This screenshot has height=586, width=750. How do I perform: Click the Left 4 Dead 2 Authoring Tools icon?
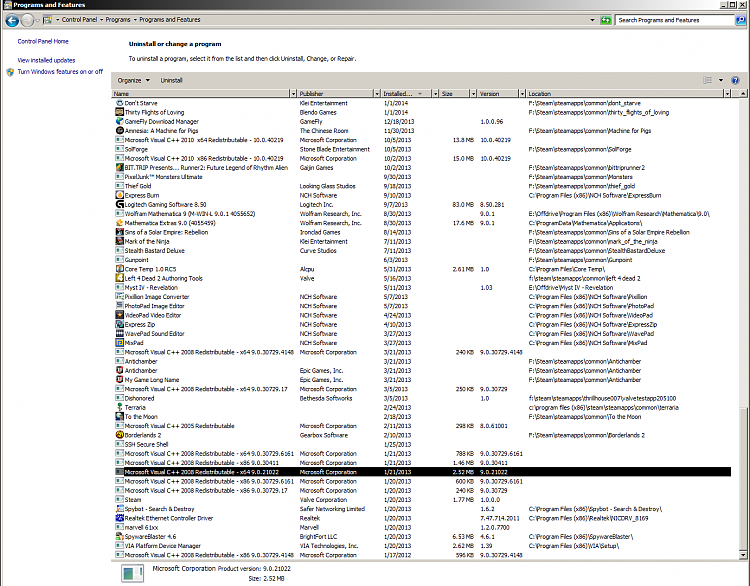pos(120,278)
